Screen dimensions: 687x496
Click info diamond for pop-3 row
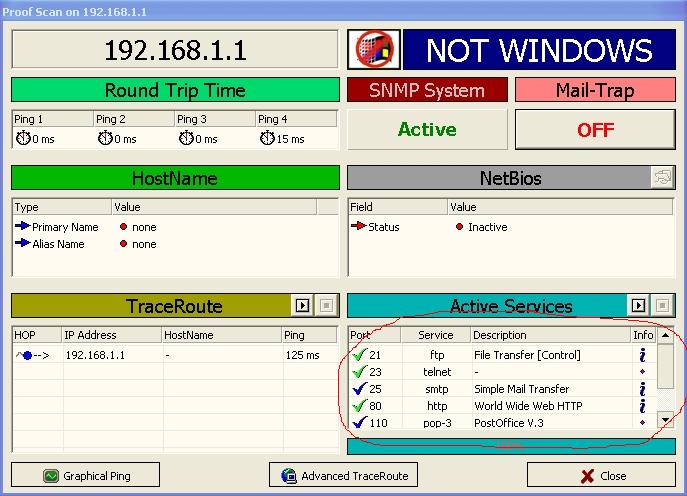[642, 422]
